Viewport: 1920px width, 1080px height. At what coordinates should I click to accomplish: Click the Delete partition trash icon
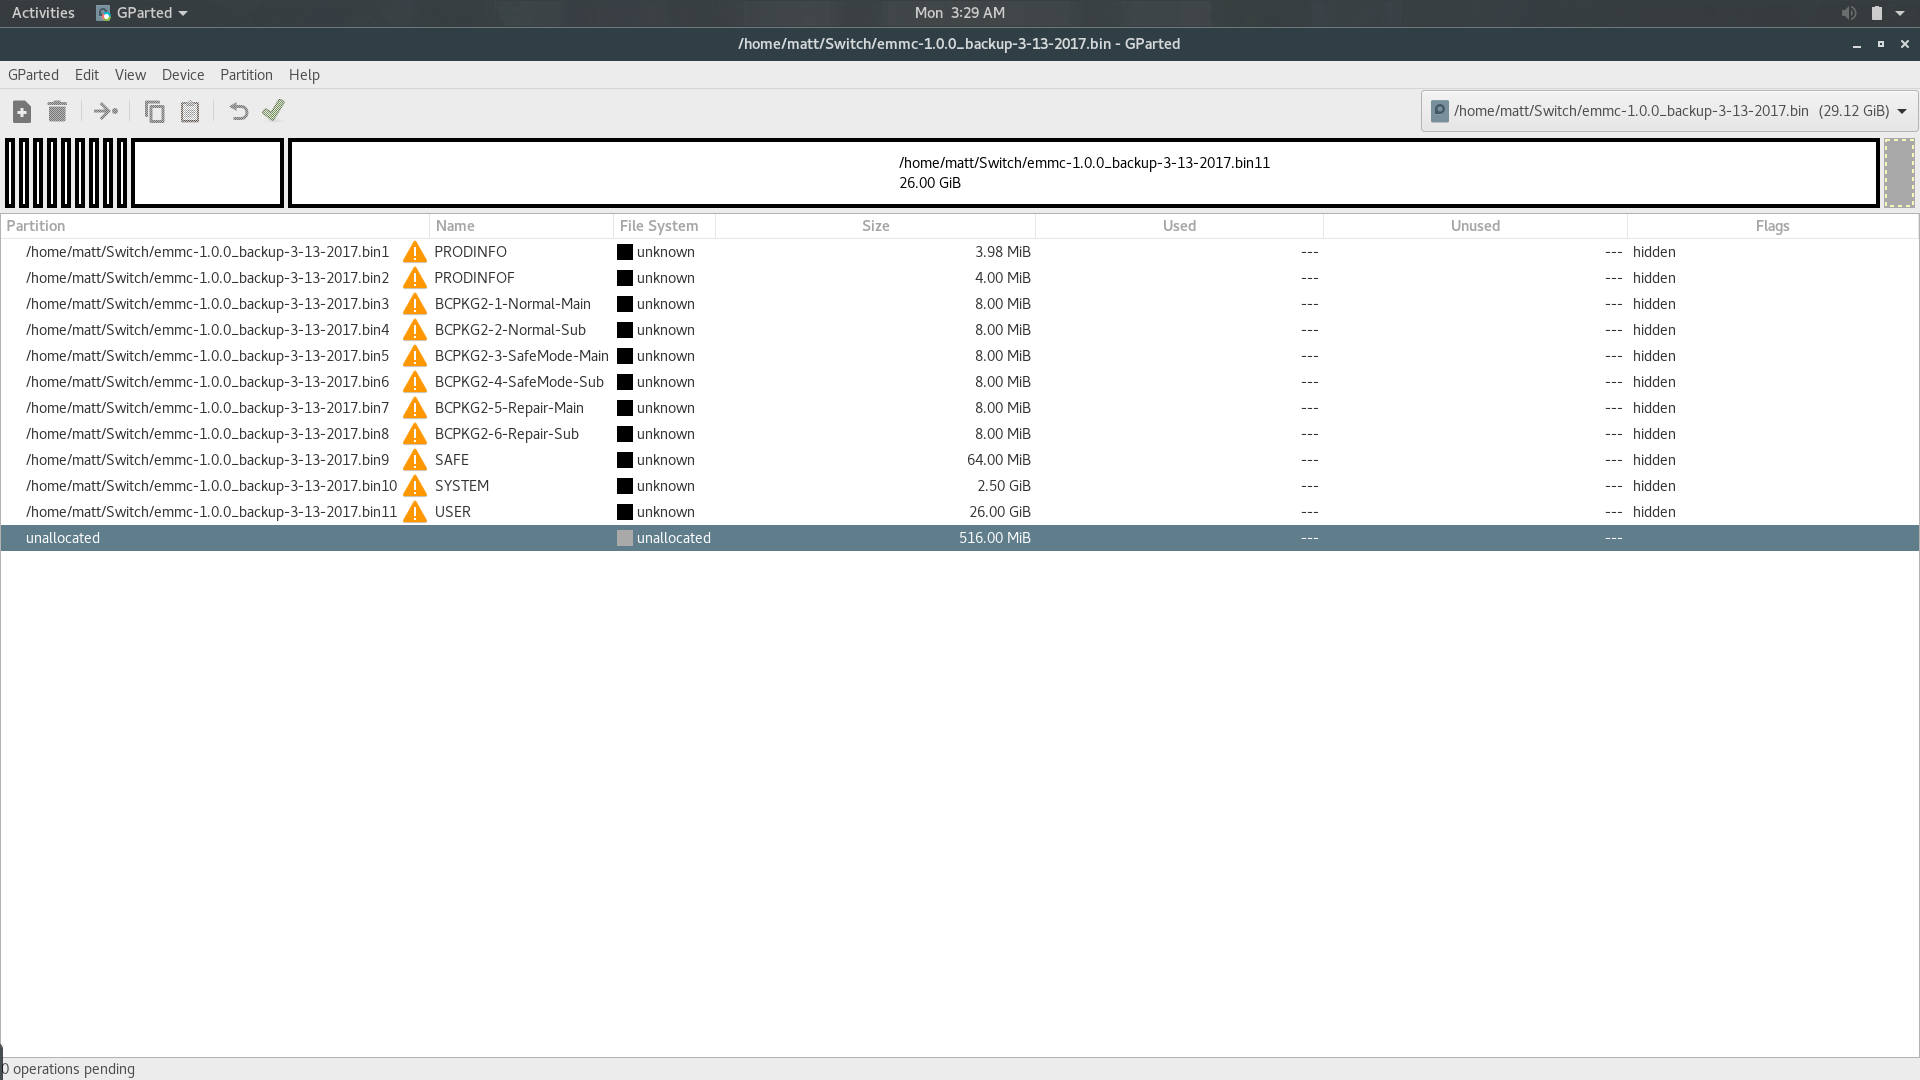pyautogui.click(x=57, y=111)
